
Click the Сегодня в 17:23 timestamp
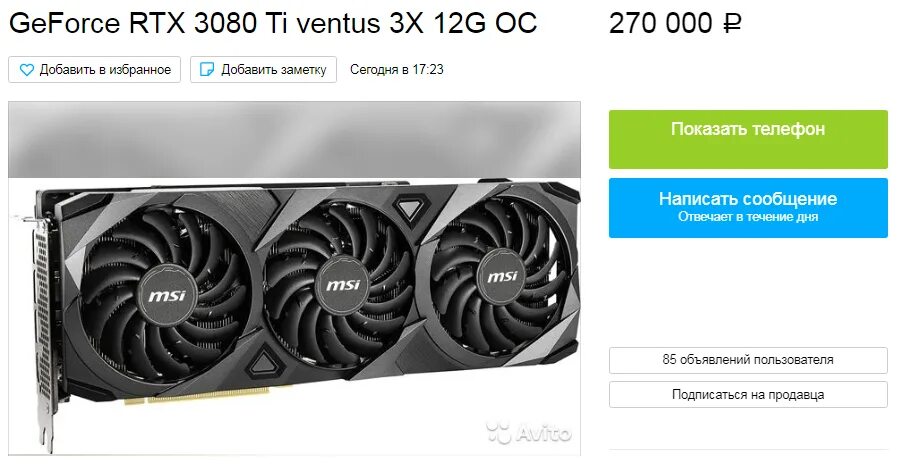click(397, 70)
